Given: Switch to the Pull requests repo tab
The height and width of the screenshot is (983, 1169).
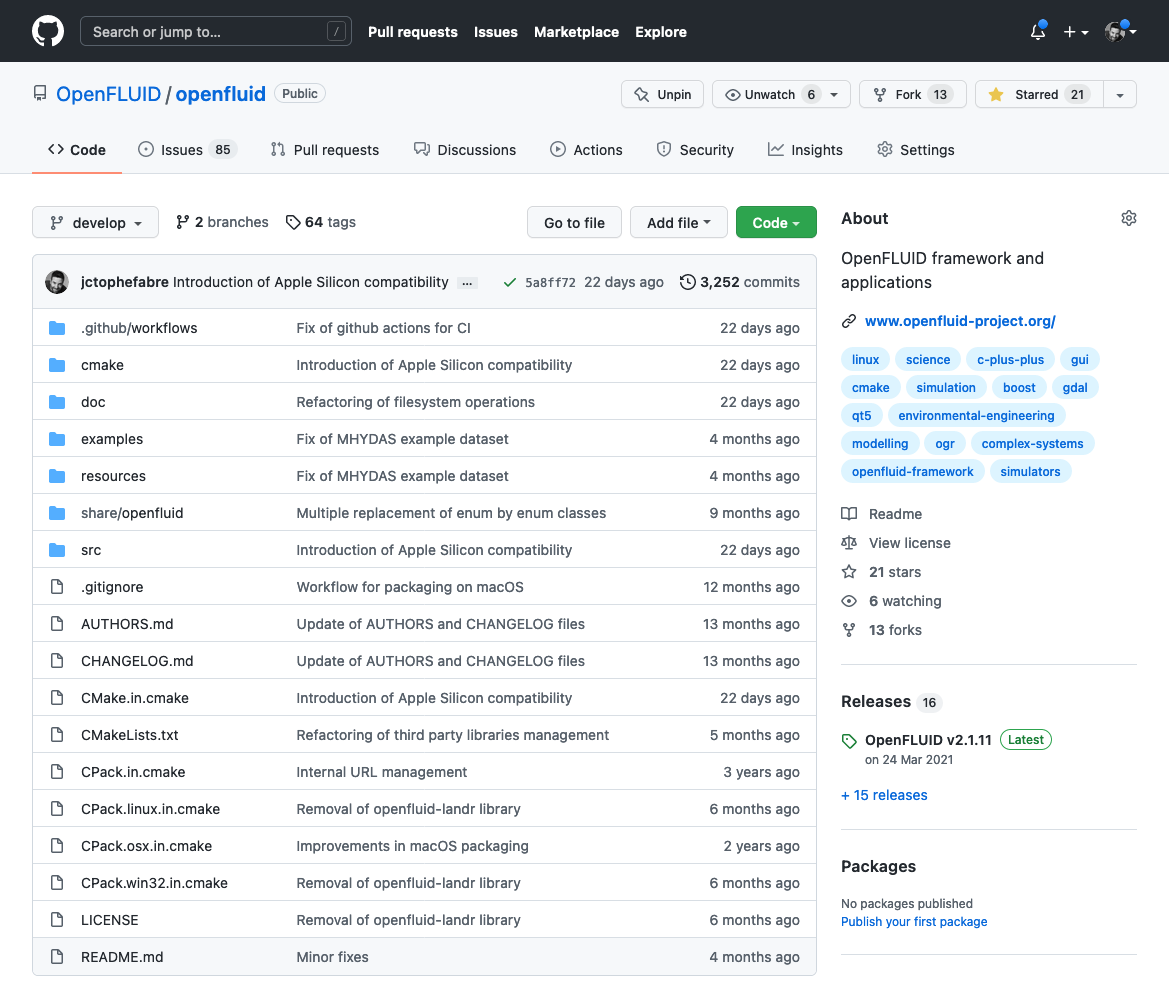Looking at the screenshot, I should pos(325,149).
